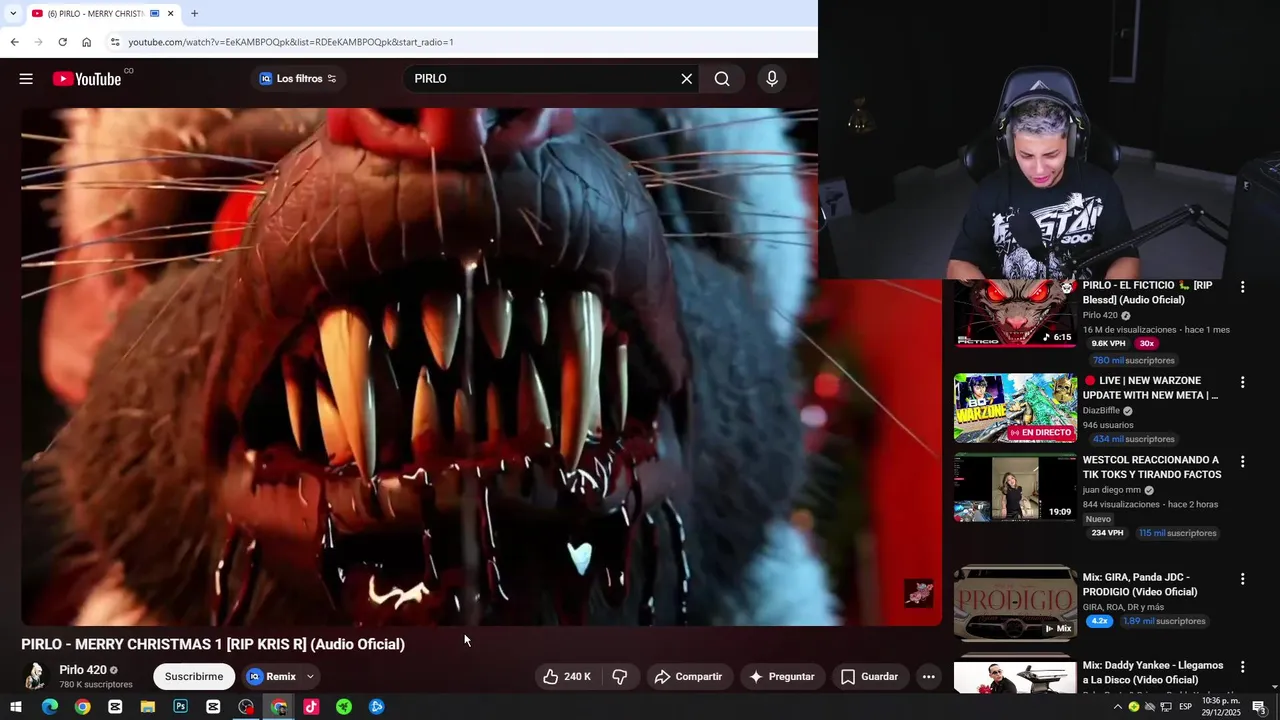Open Photoshop from the taskbar
Image resolution: width=1280 pixels, height=720 pixels.
[x=180, y=707]
